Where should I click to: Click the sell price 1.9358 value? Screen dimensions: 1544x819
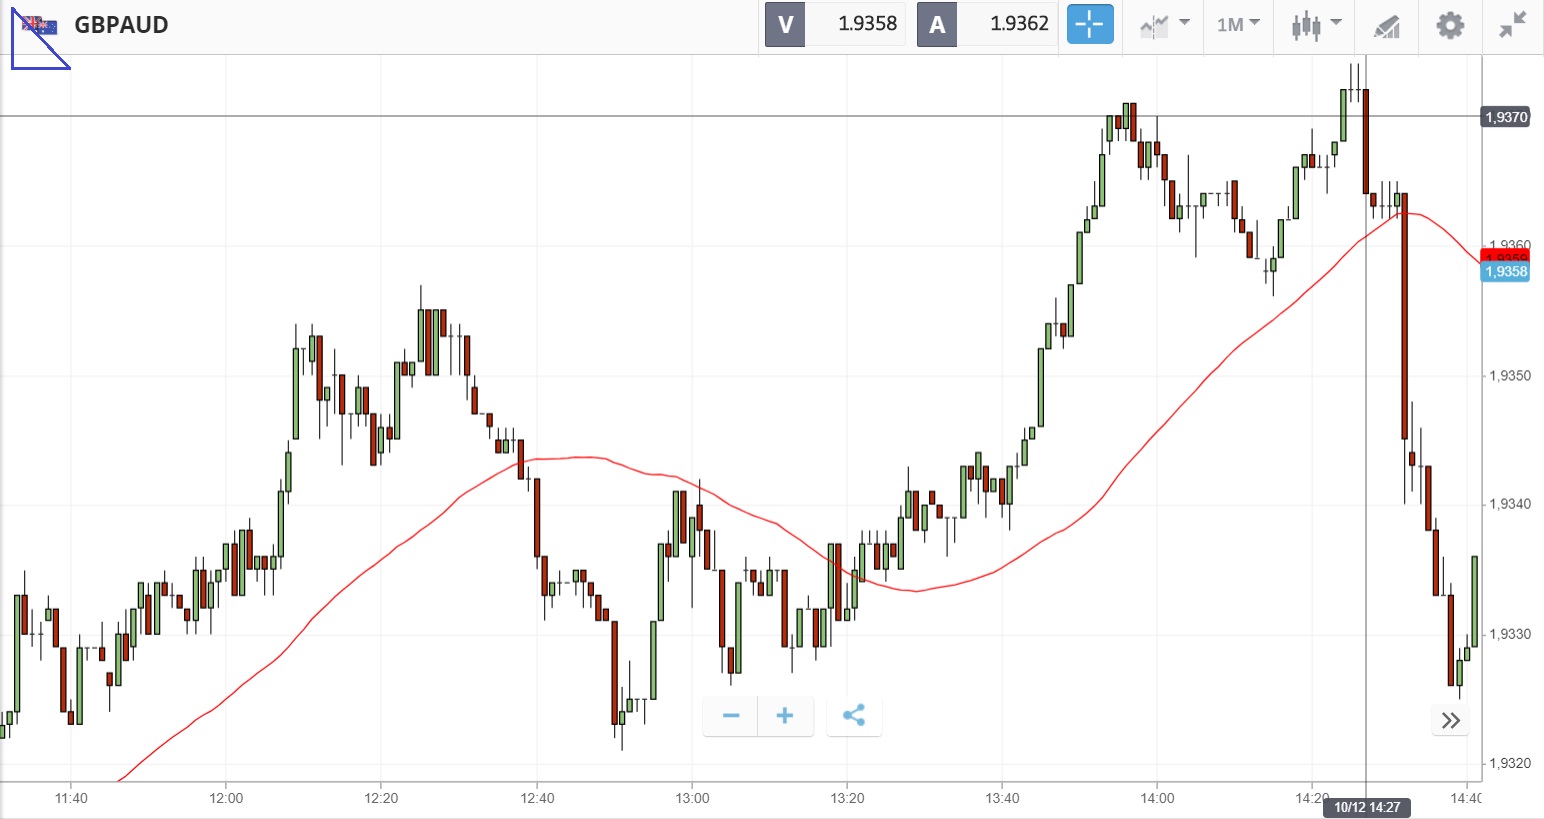pyautogui.click(x=867, y=25)
